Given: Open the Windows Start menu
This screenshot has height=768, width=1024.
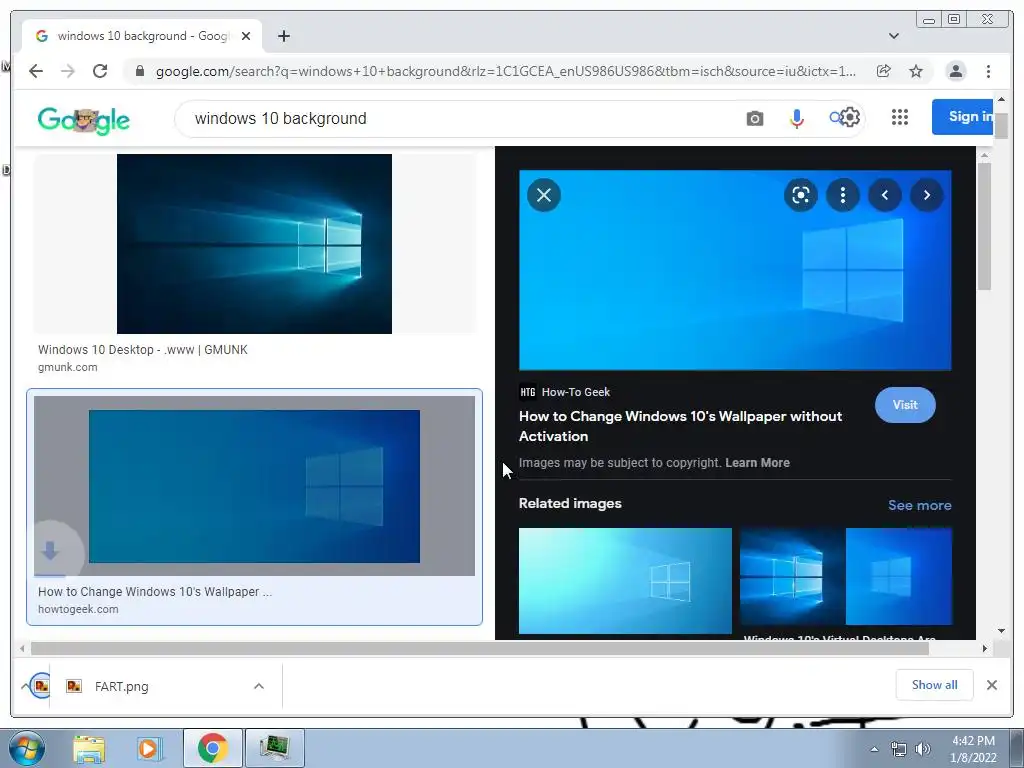Looking at the screenshot, I should [x=26, y=748].
